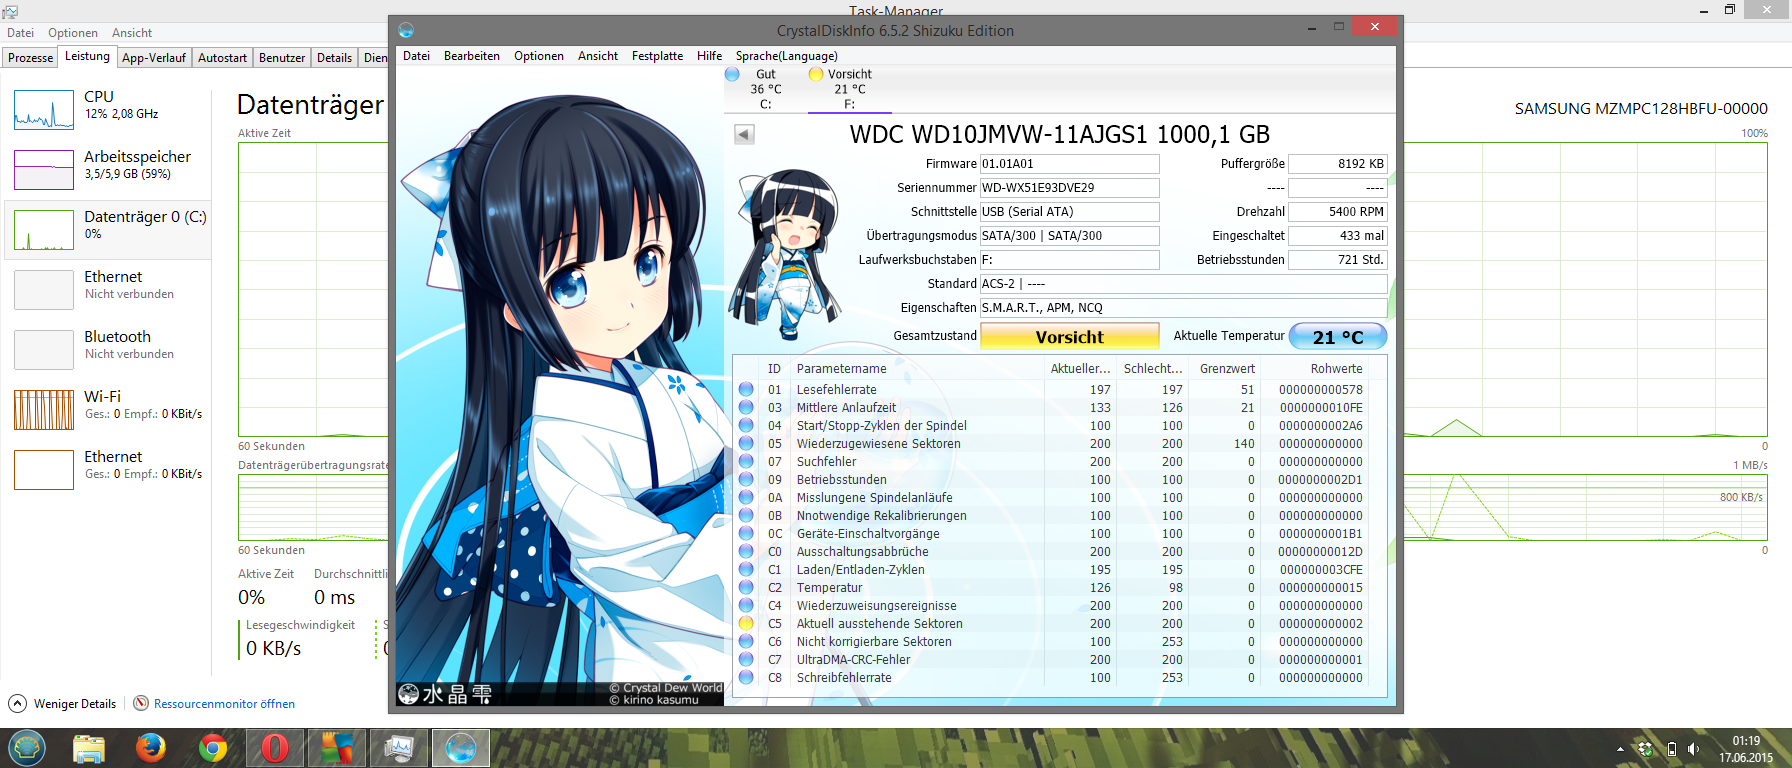Click the chibi Shizuku character image
1792x768 pixels.
point(784,253)
